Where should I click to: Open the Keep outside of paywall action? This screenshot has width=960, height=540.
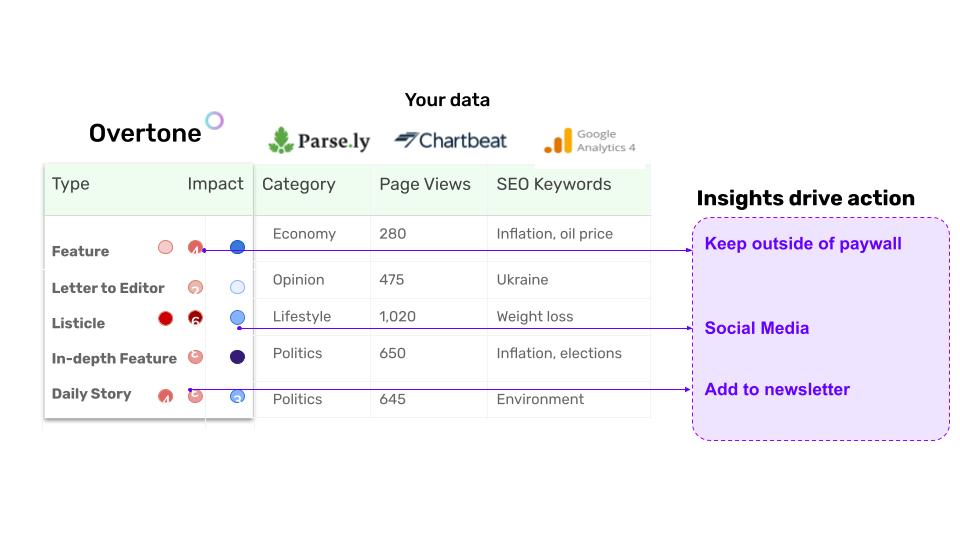pyautogui.click(x=803, y=244)
